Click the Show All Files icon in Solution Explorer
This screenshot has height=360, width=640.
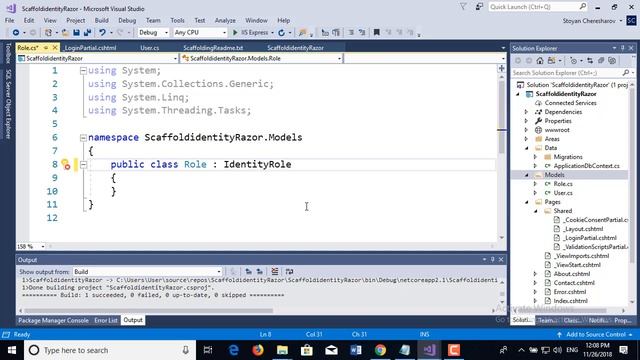[x=612, y=60]
